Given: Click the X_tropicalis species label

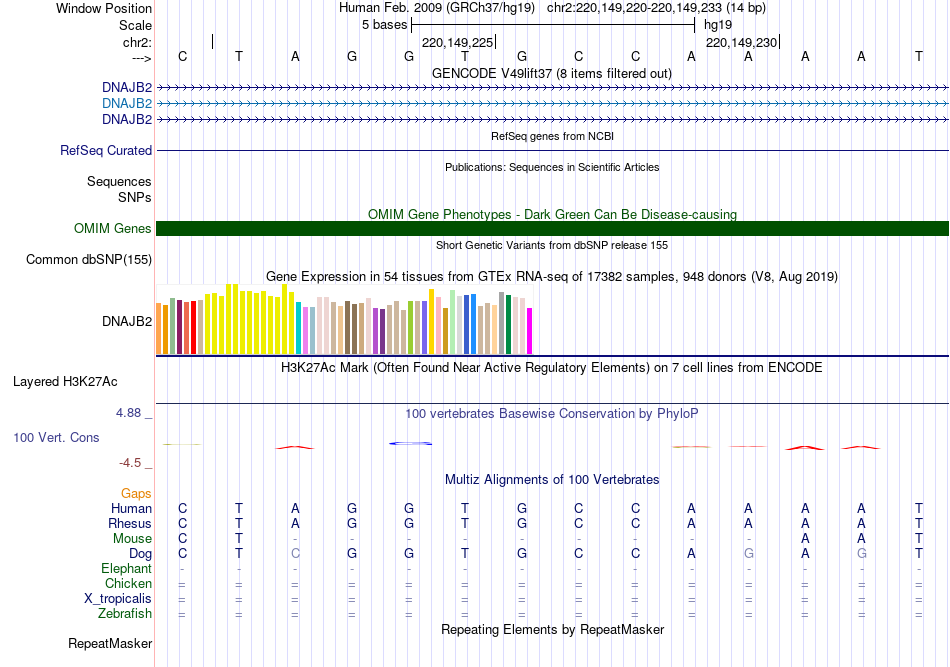Looking at the screenshot, I should (118, 599).
